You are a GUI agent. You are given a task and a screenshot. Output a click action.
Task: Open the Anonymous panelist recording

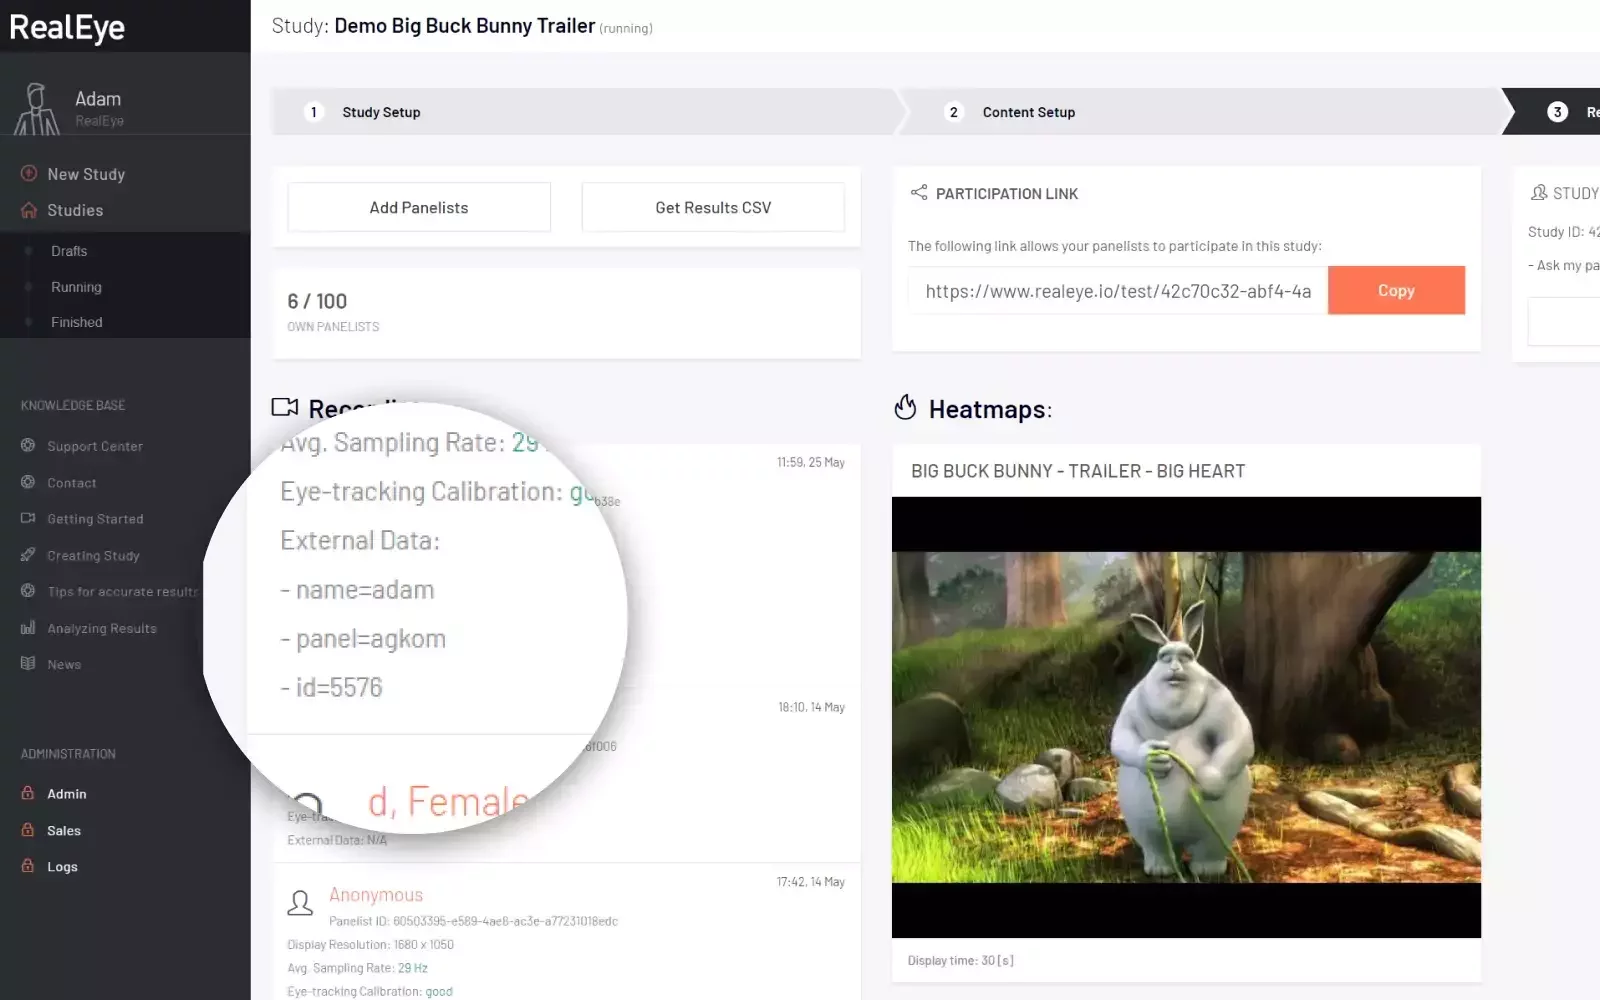376,895
